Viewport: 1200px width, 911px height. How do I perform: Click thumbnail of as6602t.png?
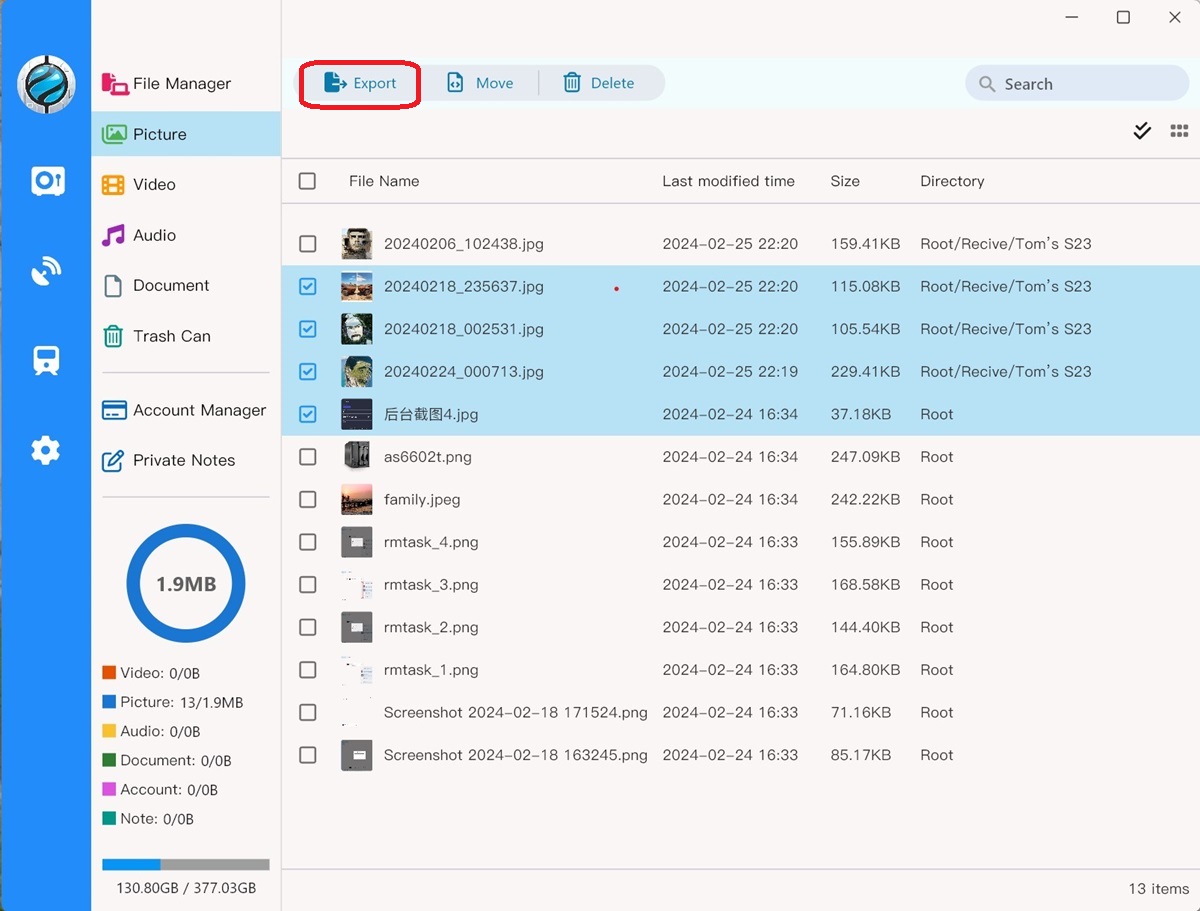(x=357, y=457)
